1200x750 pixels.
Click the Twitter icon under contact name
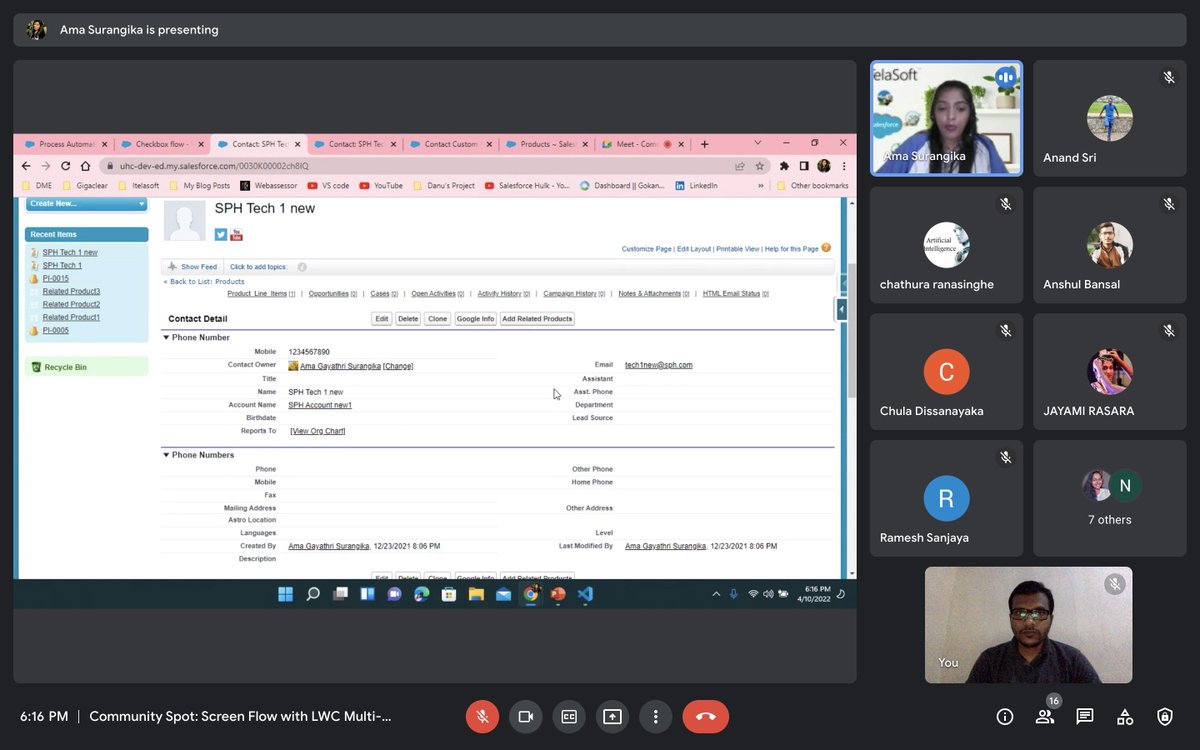221,235
